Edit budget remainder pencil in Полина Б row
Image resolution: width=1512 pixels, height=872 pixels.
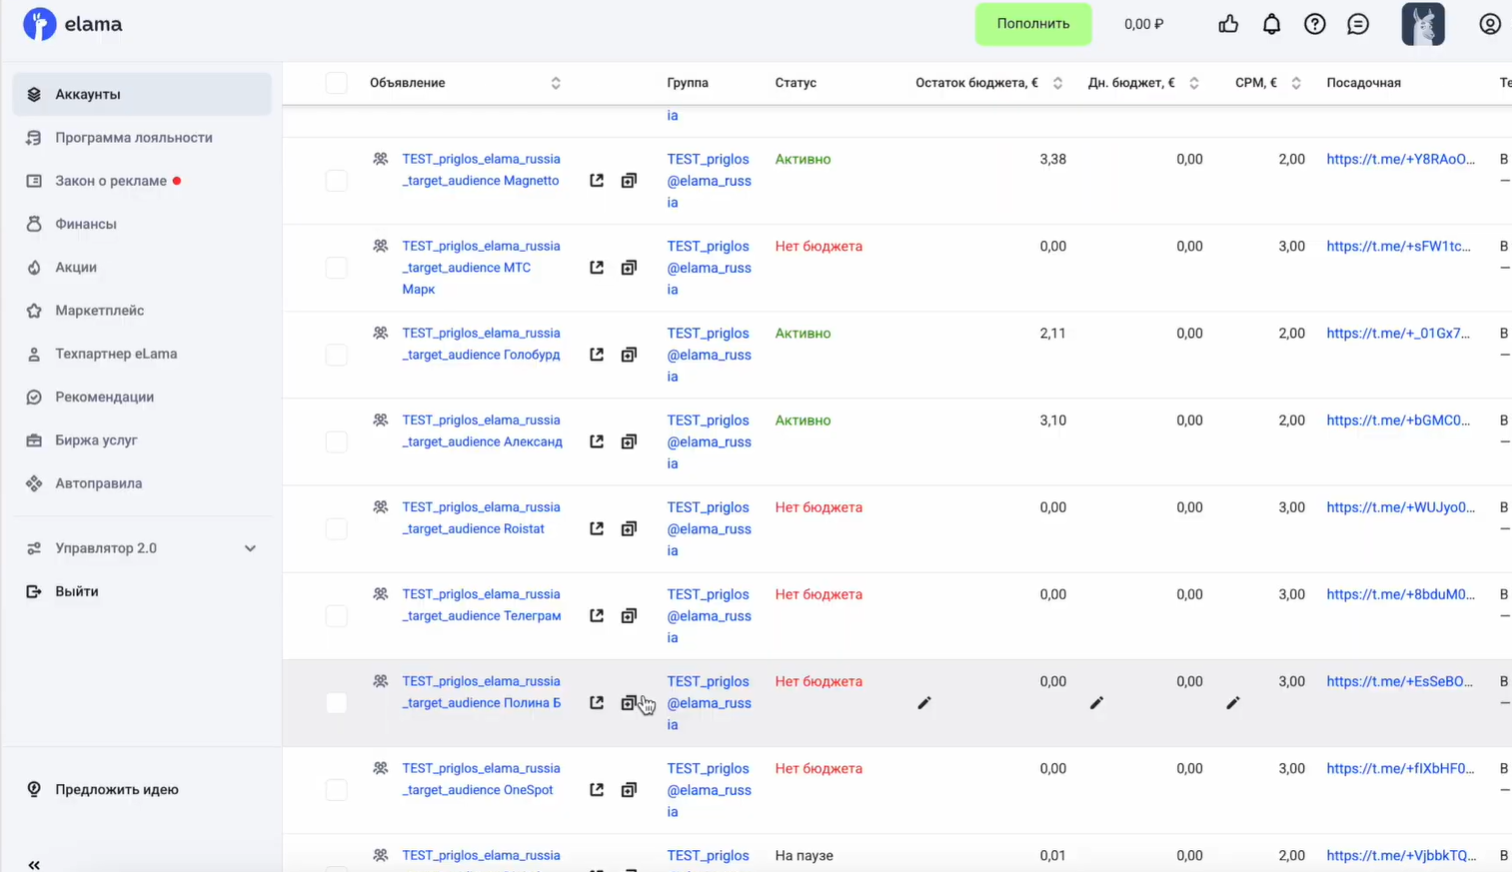[x=924, y=703]
